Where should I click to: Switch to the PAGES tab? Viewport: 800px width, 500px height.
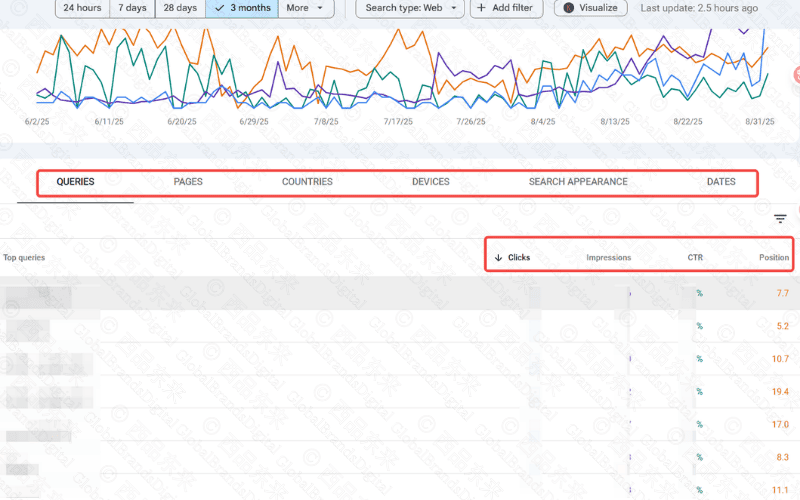pyautogui.click(x=188, y=182)
